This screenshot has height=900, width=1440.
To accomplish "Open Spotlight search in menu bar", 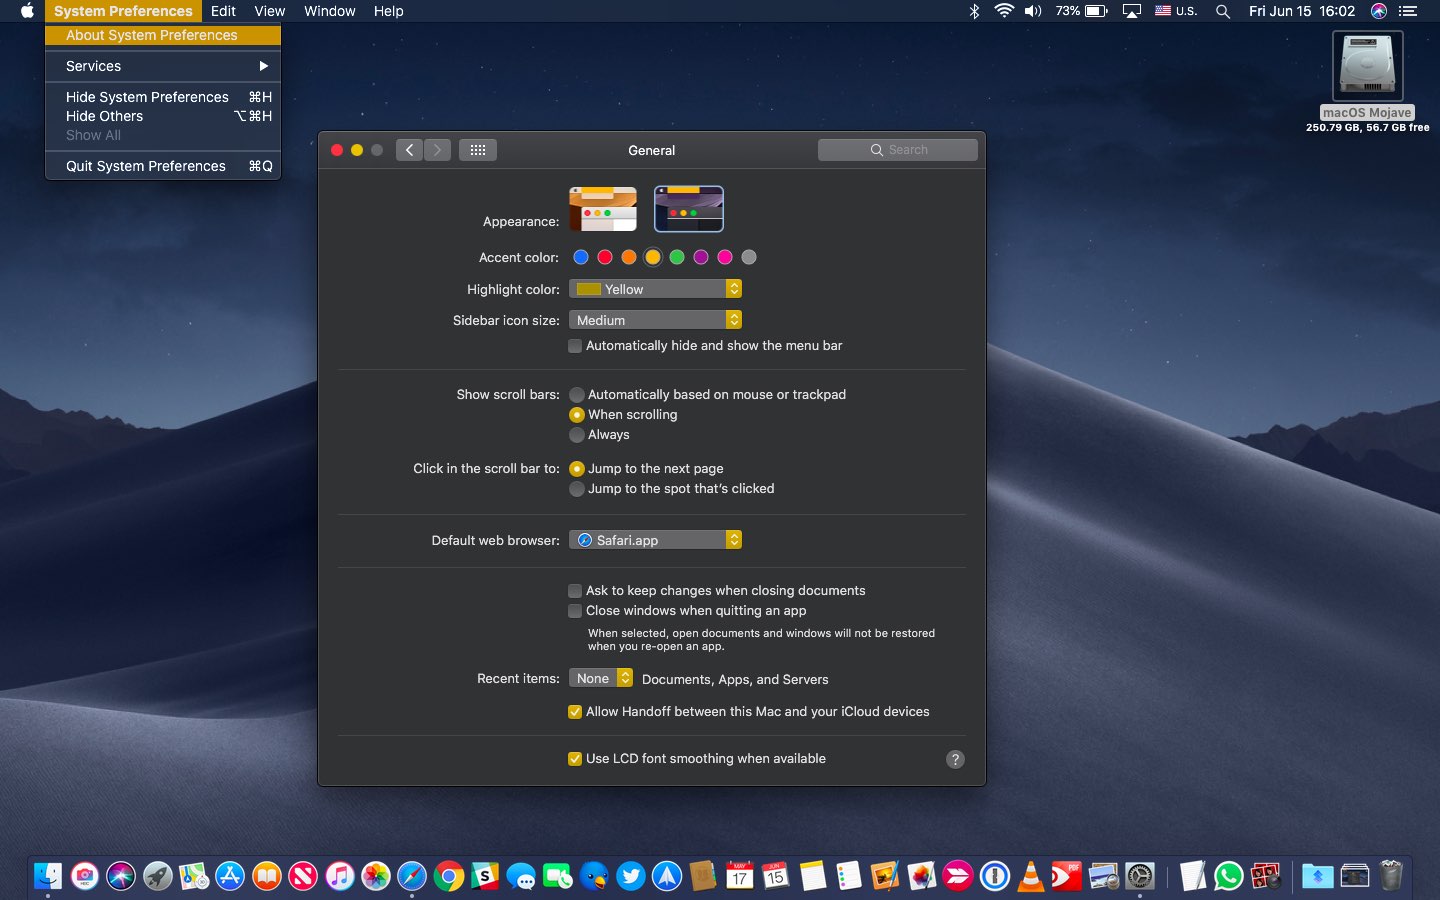I will point(1222,11).
